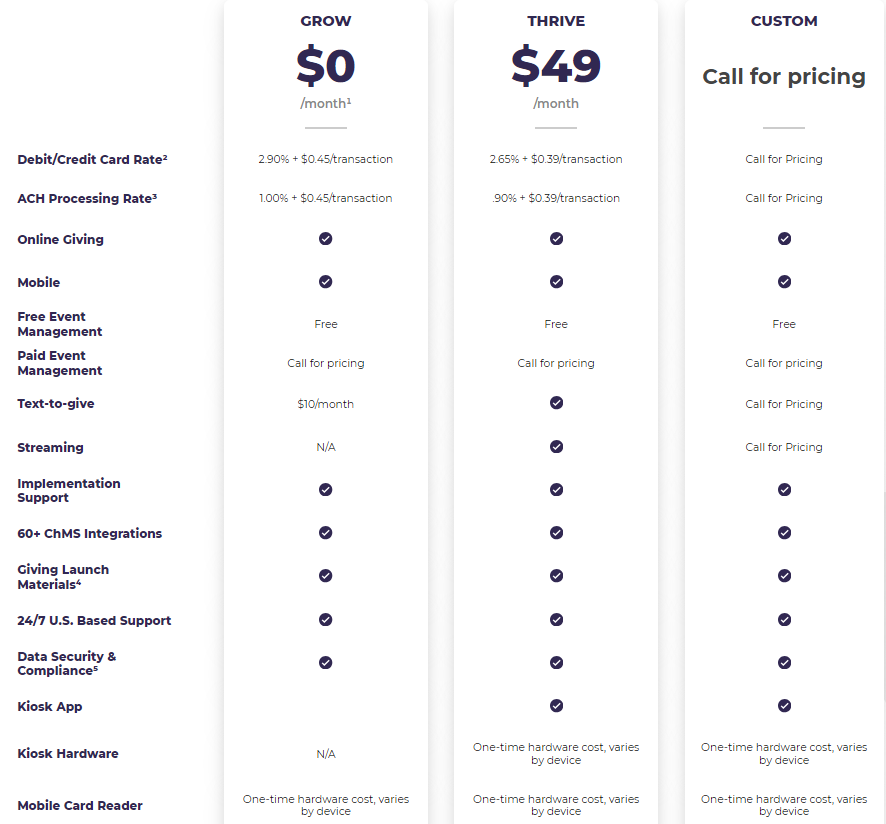Click Kiosk App checkmark in Thrive column
Viewport: 886px width, 824px height.
(556, 706)
